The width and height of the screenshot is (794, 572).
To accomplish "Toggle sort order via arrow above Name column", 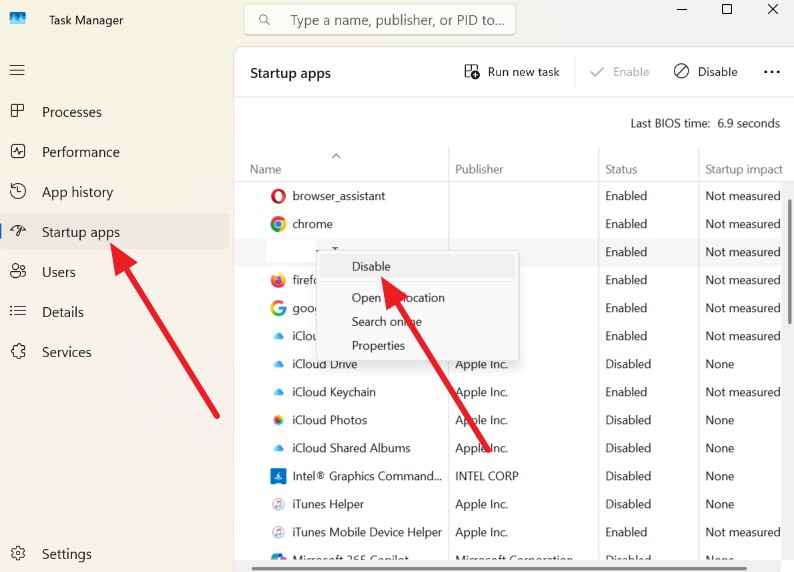I will point(336,156).
